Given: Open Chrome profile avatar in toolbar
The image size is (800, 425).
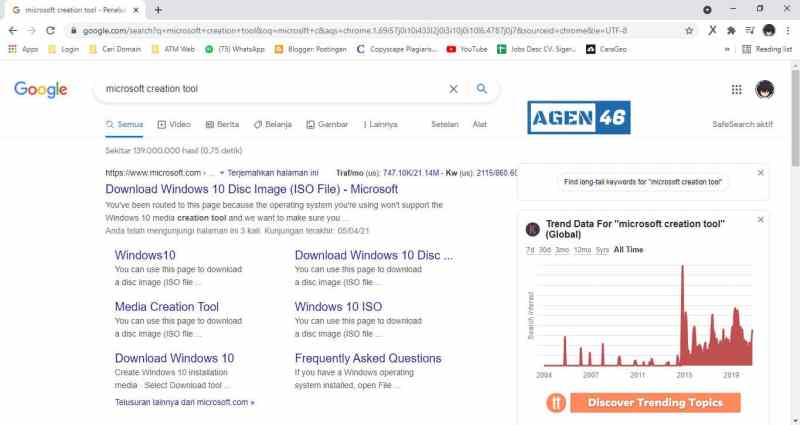Looking at the screenshot, I should [x=769, y=31].
